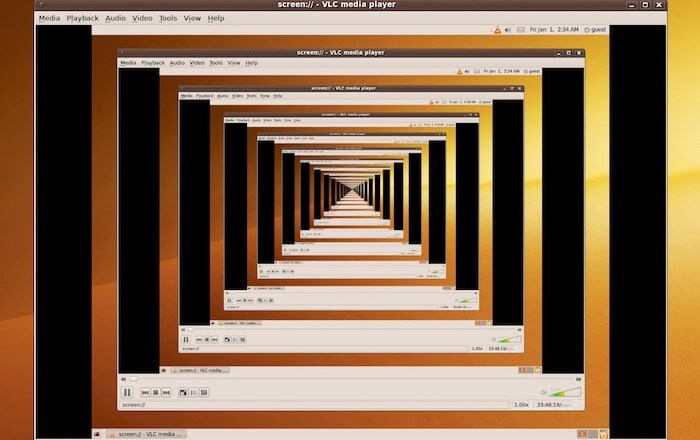Click the faster arrow in the first nested VLC window
Viewport: 700px width, 440px height.
click(x=579, y=379)
